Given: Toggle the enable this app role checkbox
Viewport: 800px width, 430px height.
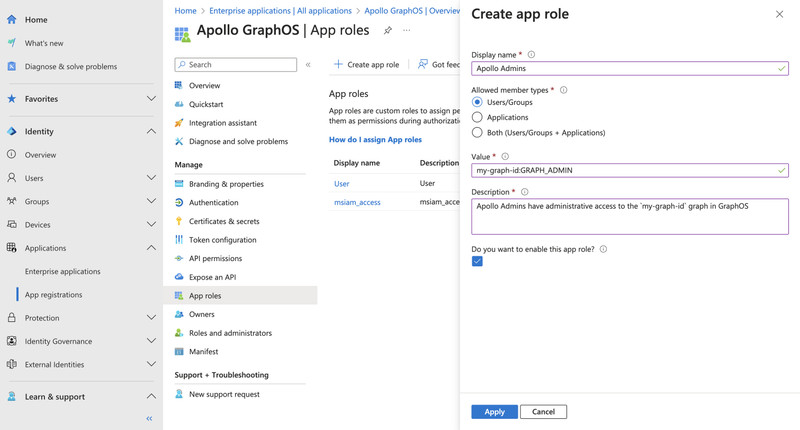Looking at the screenshot, I should (477, 262).
